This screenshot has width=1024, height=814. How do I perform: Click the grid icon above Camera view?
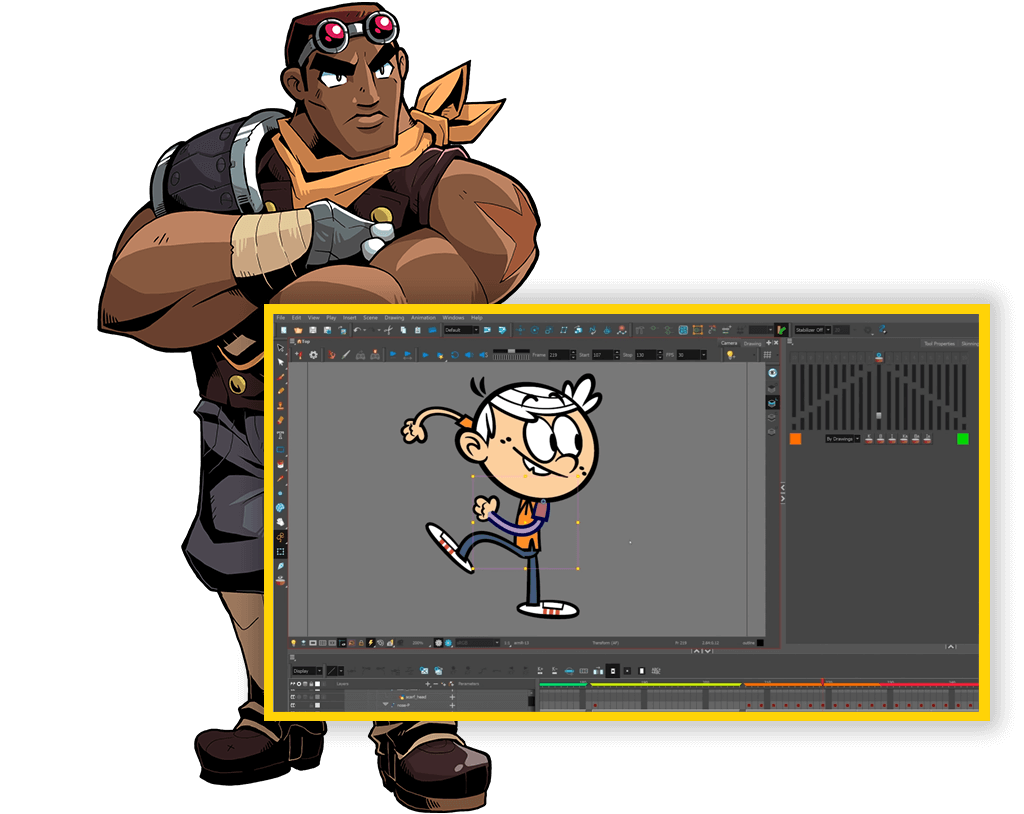tap(767, 355)
